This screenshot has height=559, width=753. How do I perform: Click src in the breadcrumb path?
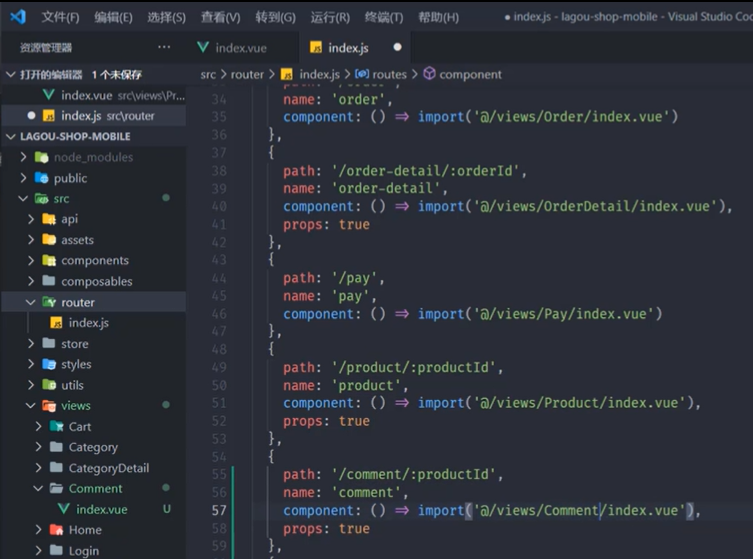(208, 74)
